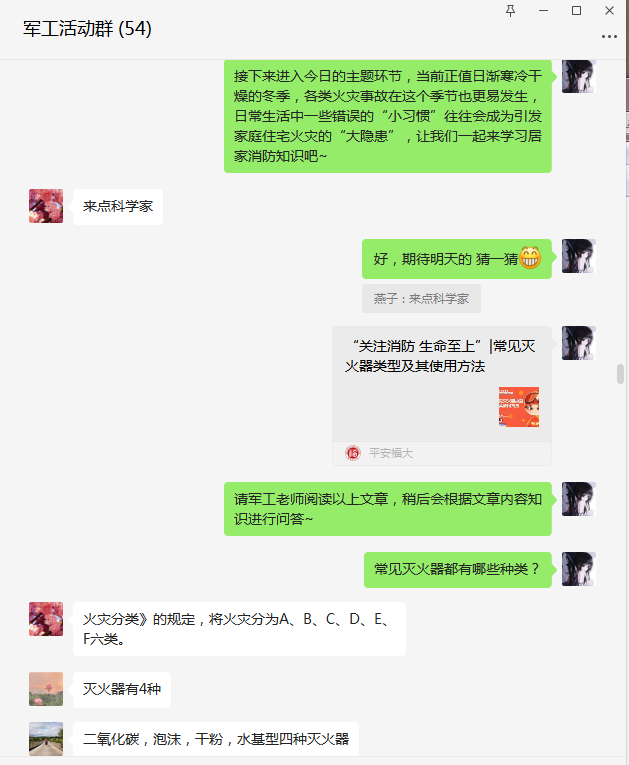This screenshot has height=765, width=629.
Task: Select the message 常见灭火器都有哪些种类？
Action: point(458,569)
